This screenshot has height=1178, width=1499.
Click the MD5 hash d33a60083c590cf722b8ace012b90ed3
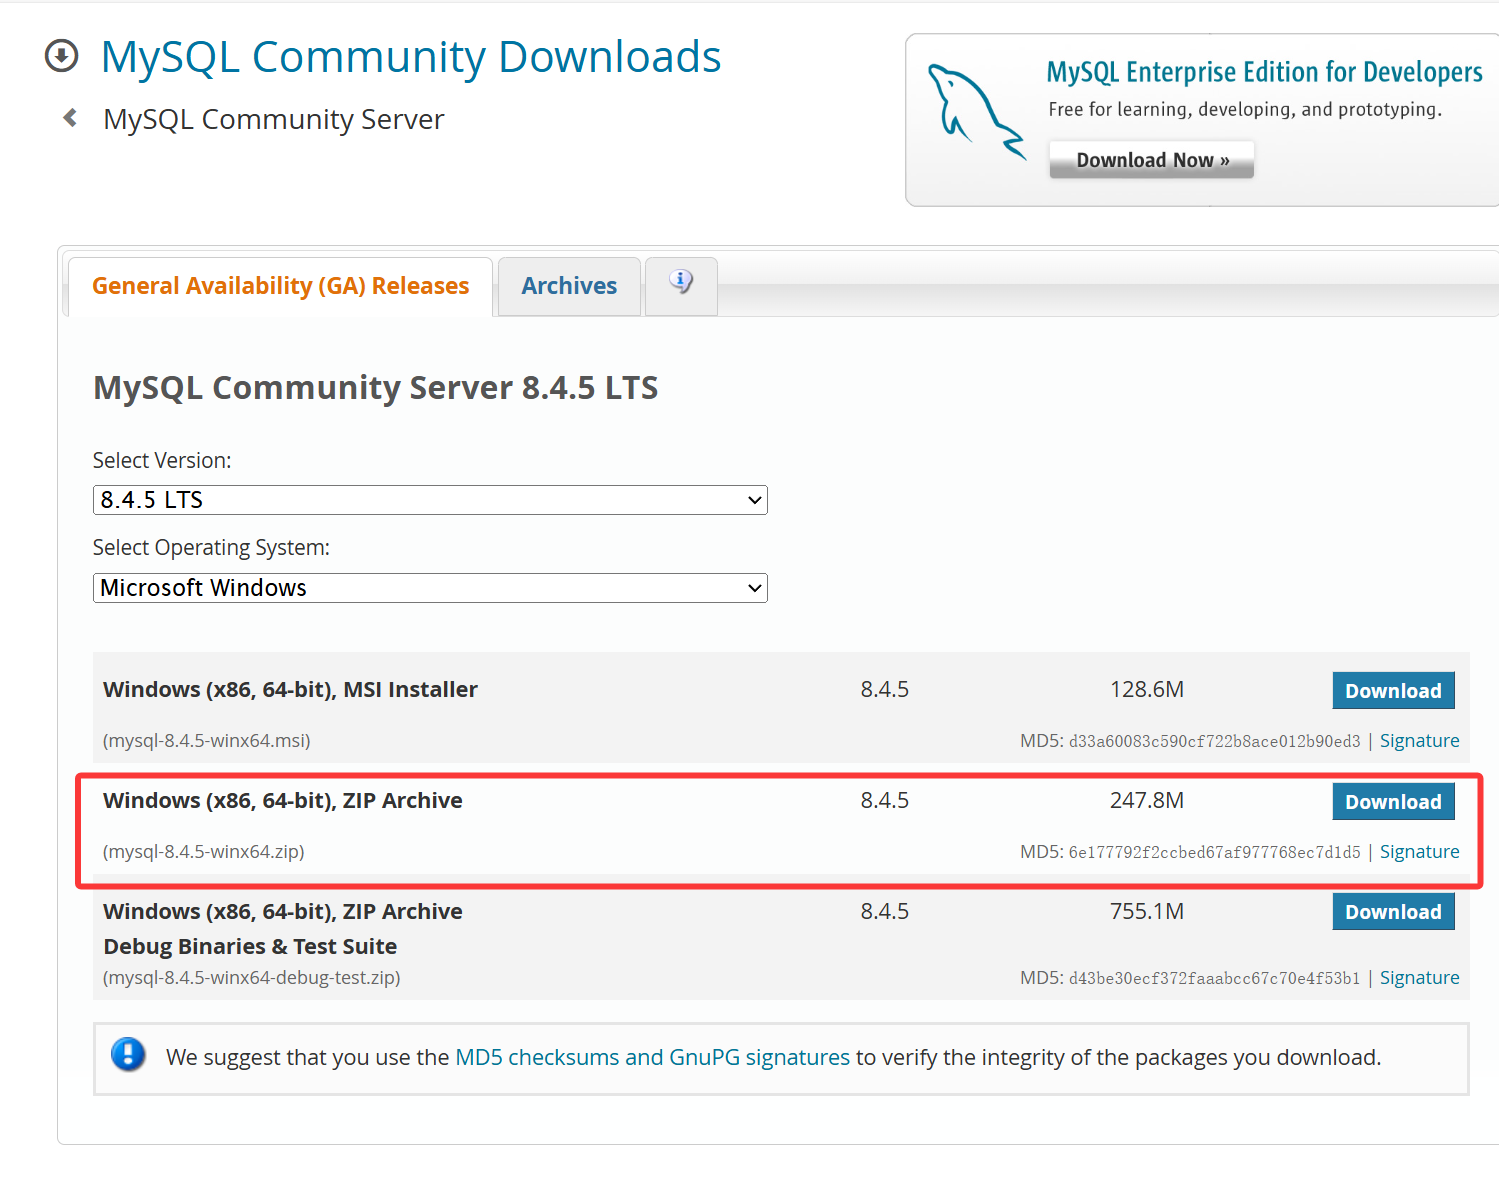(1214, 742)
